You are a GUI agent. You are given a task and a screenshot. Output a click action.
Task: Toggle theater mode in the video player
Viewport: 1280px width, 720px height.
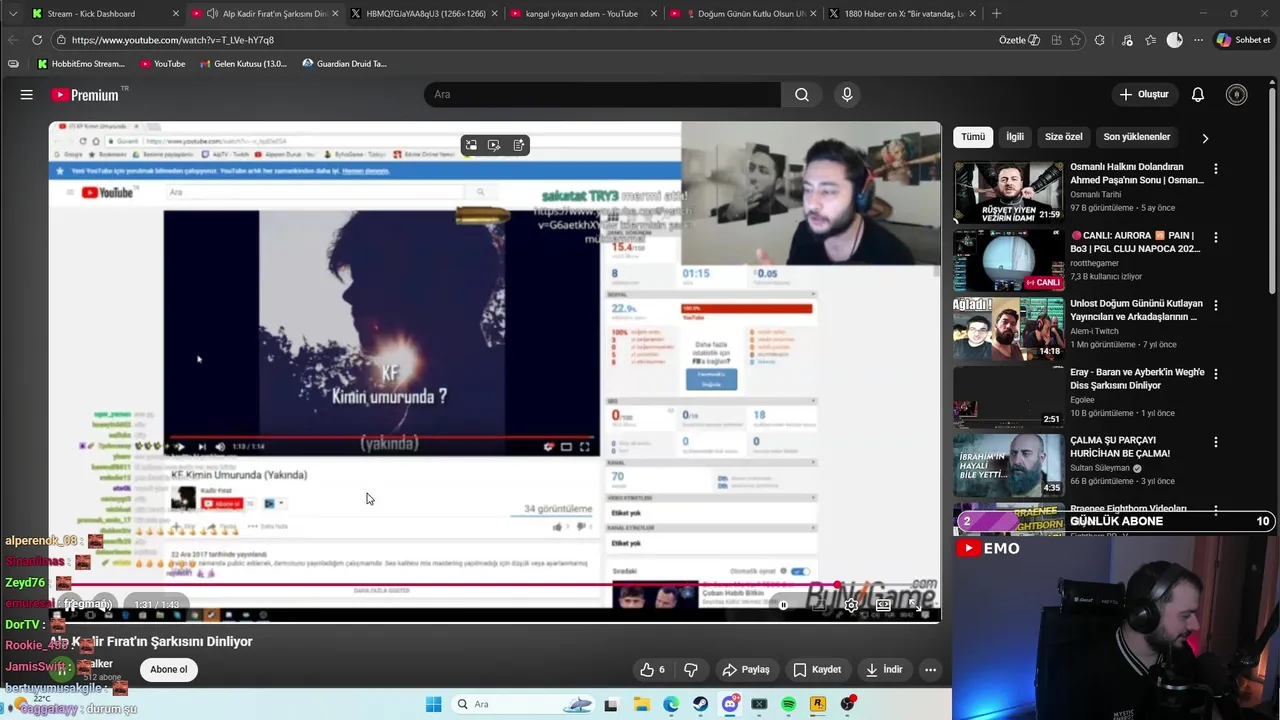884,605
